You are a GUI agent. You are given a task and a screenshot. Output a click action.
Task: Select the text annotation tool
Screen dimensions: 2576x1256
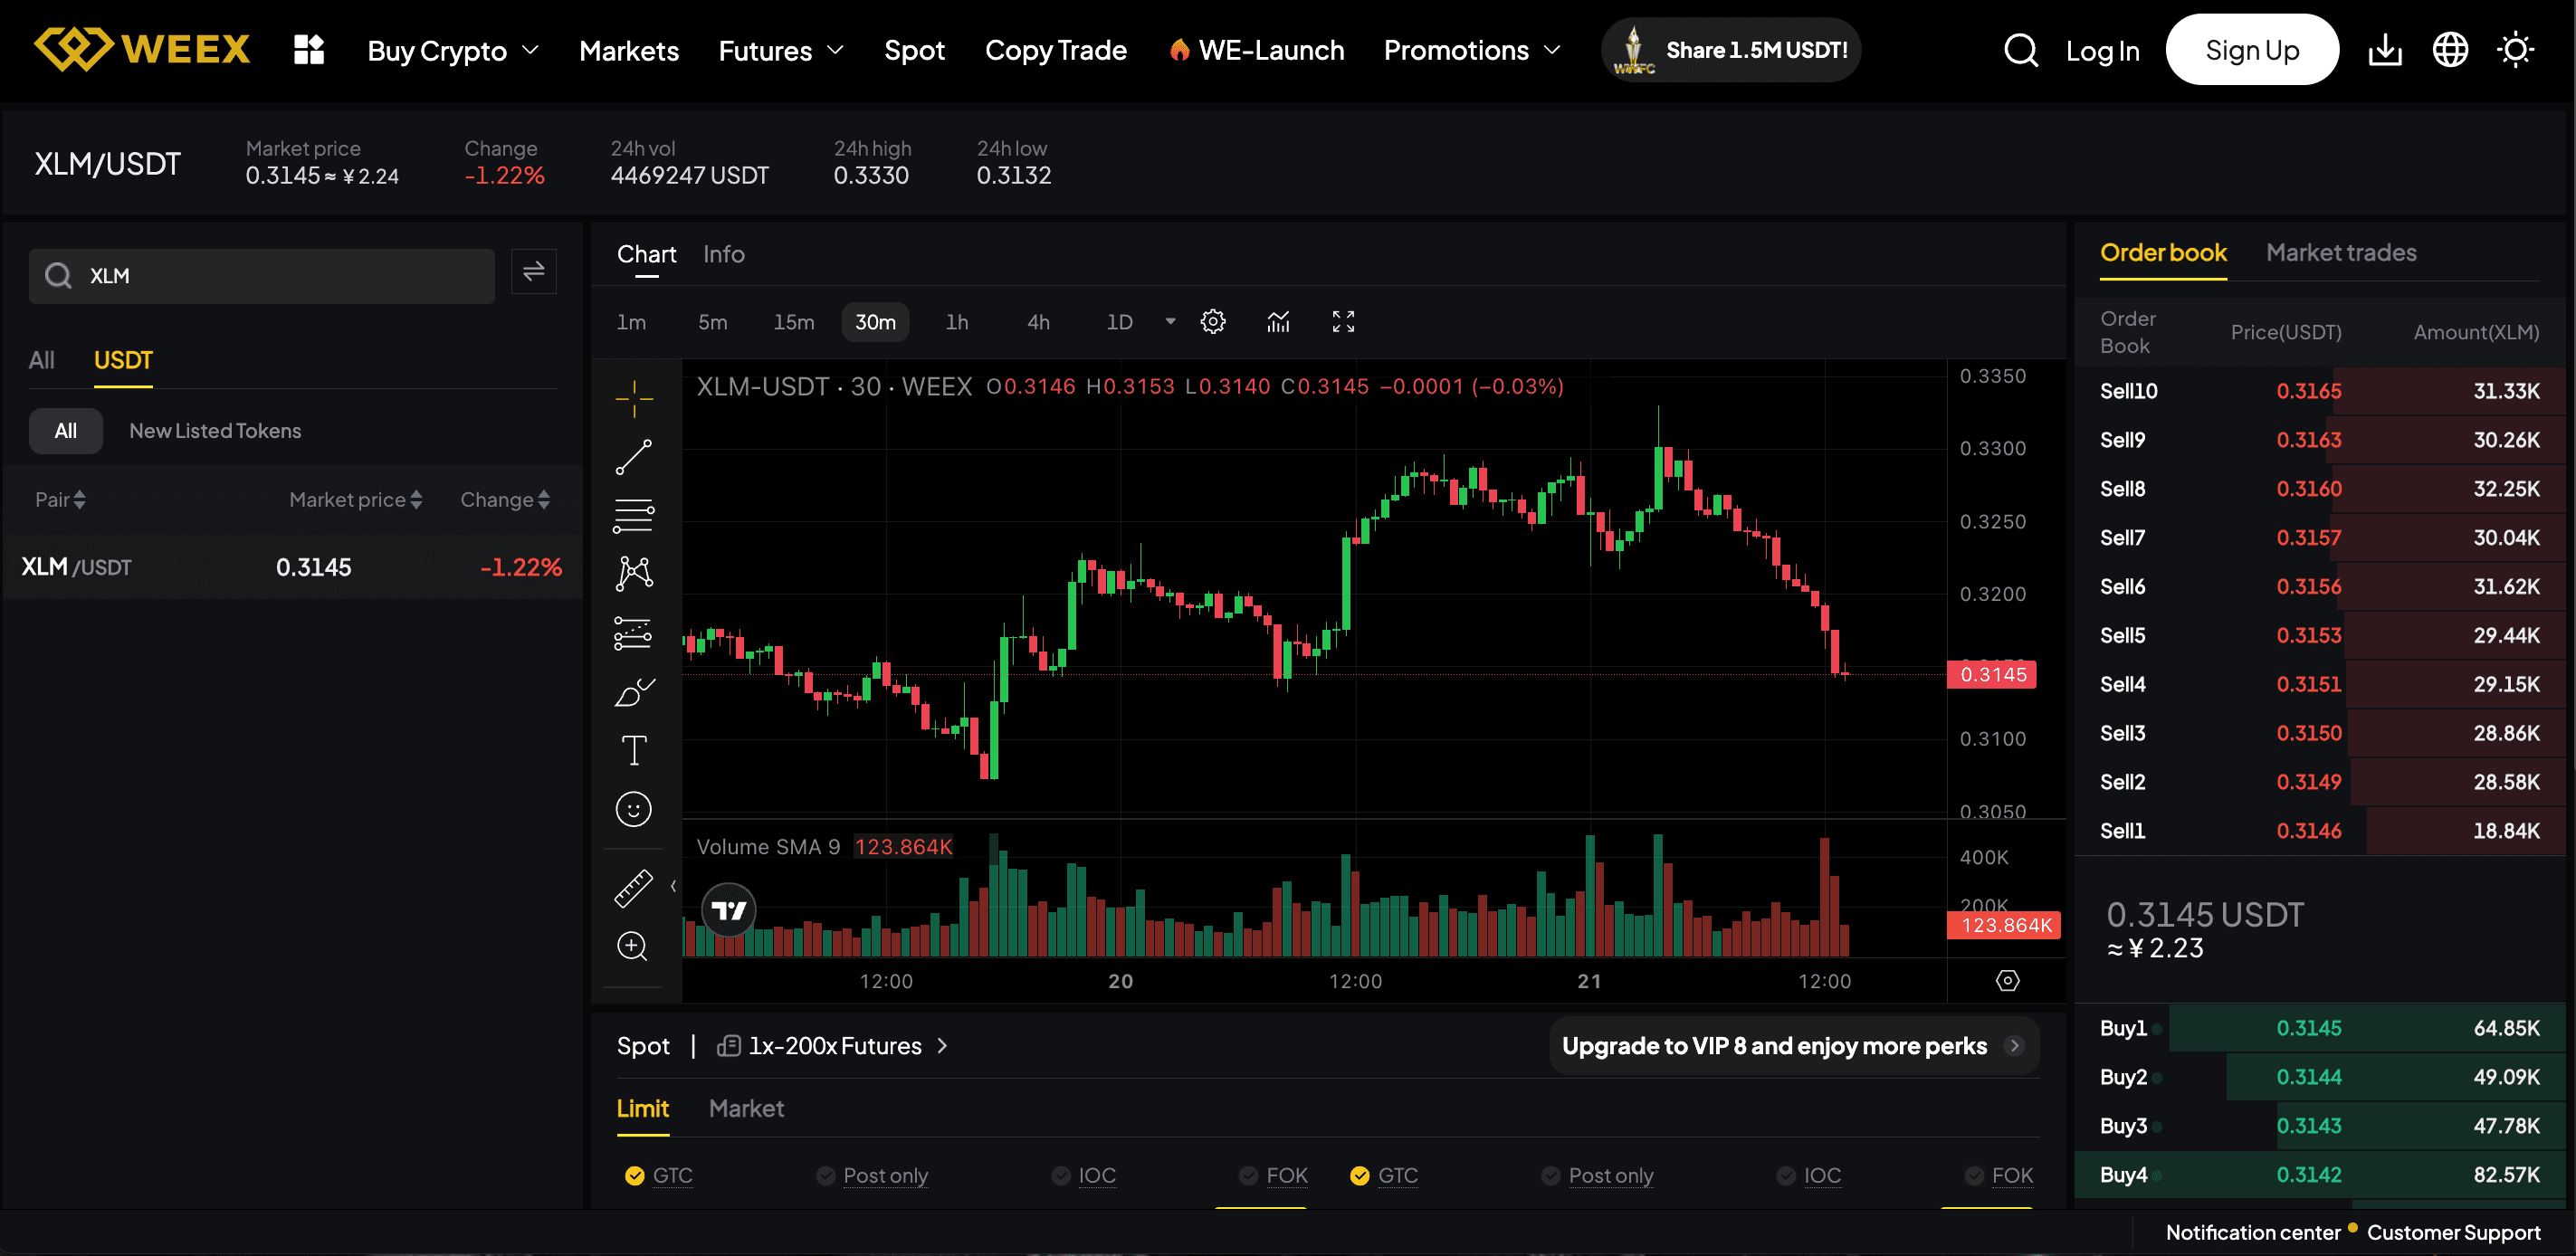(634, 749)
